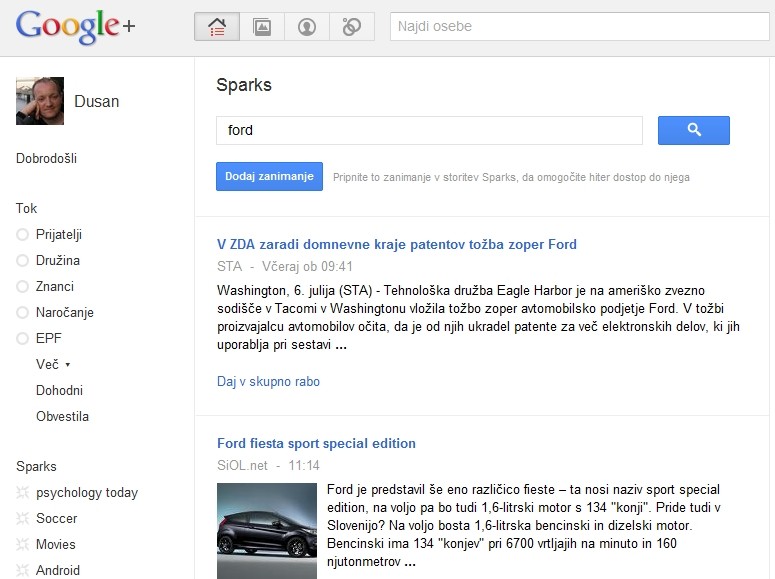Click the 11:14 timestamp

pos(304,465)
